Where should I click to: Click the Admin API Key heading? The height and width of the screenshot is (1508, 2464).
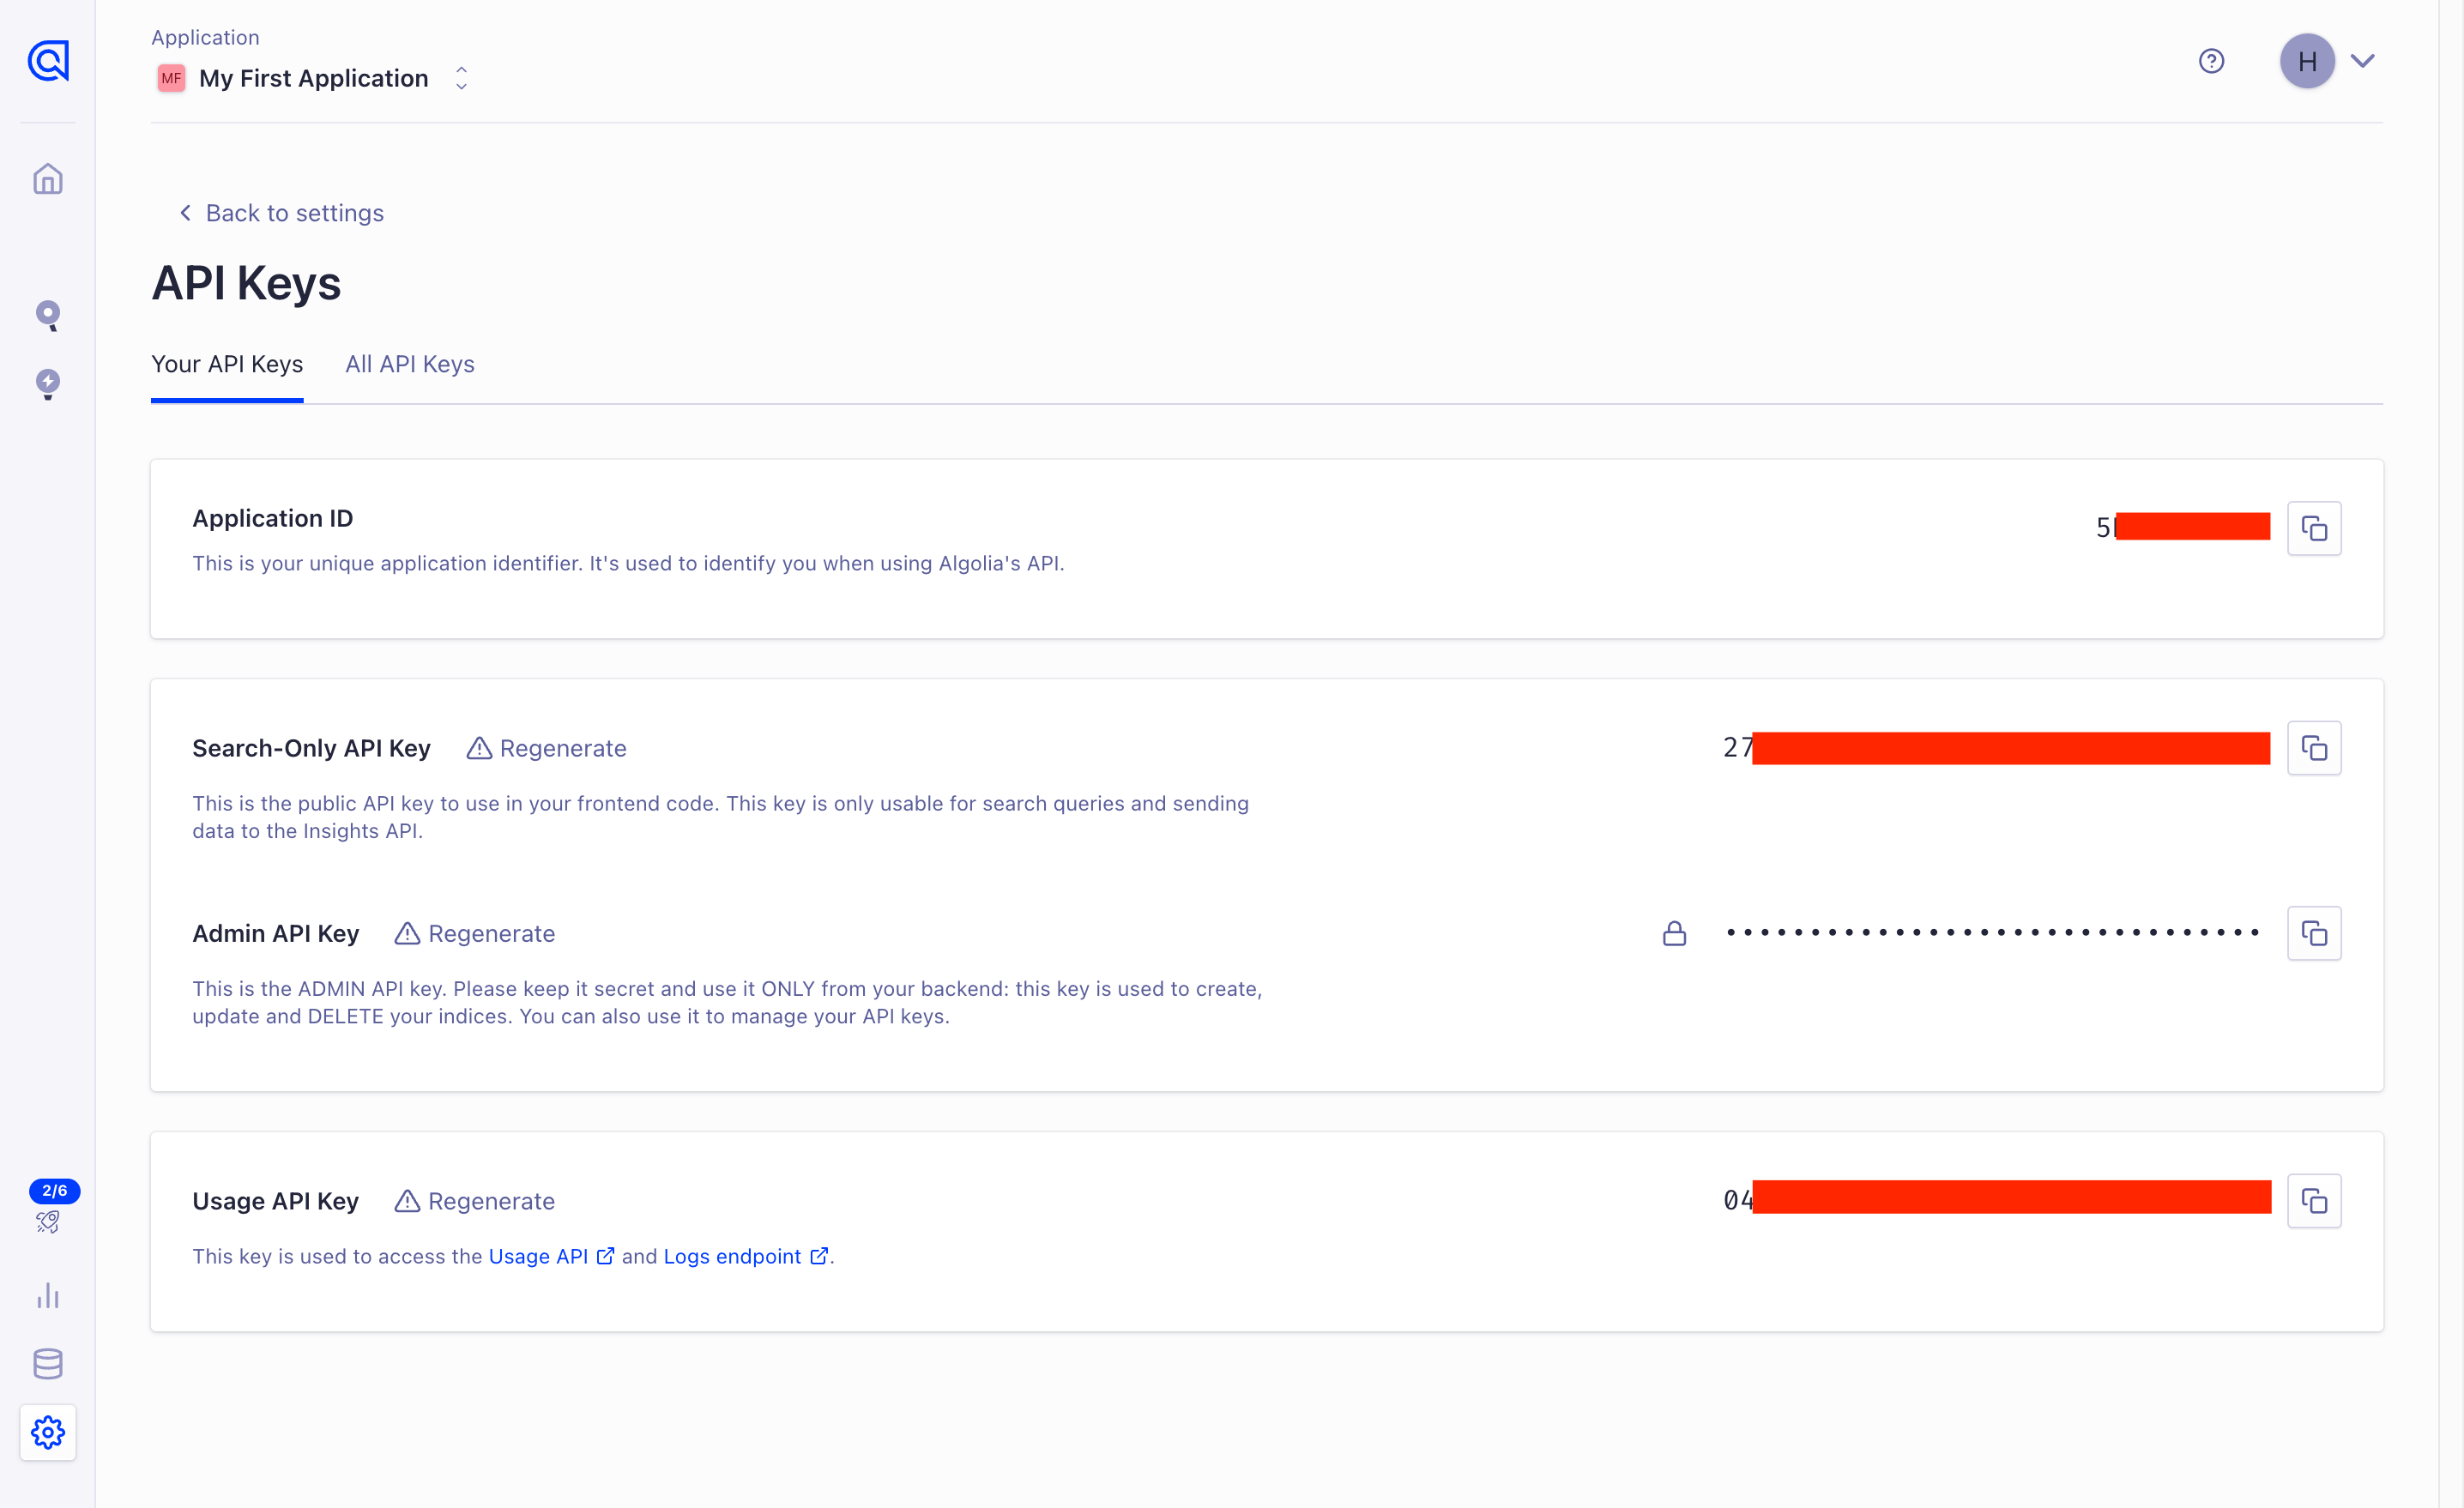[x=275, y=933]
